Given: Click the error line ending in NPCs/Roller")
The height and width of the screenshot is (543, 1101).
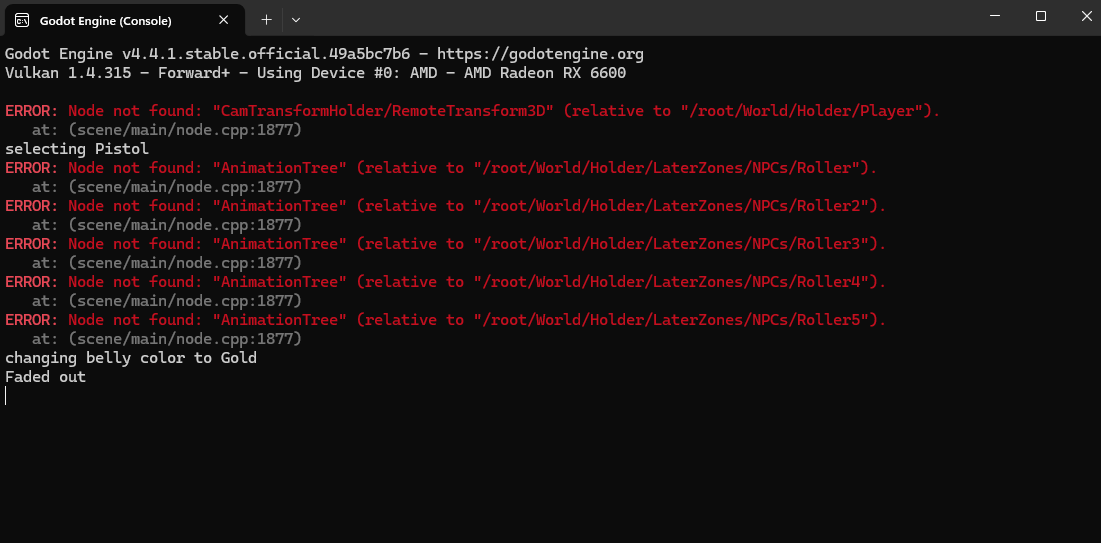Looking at the screenshot, I should click(441, 168).
